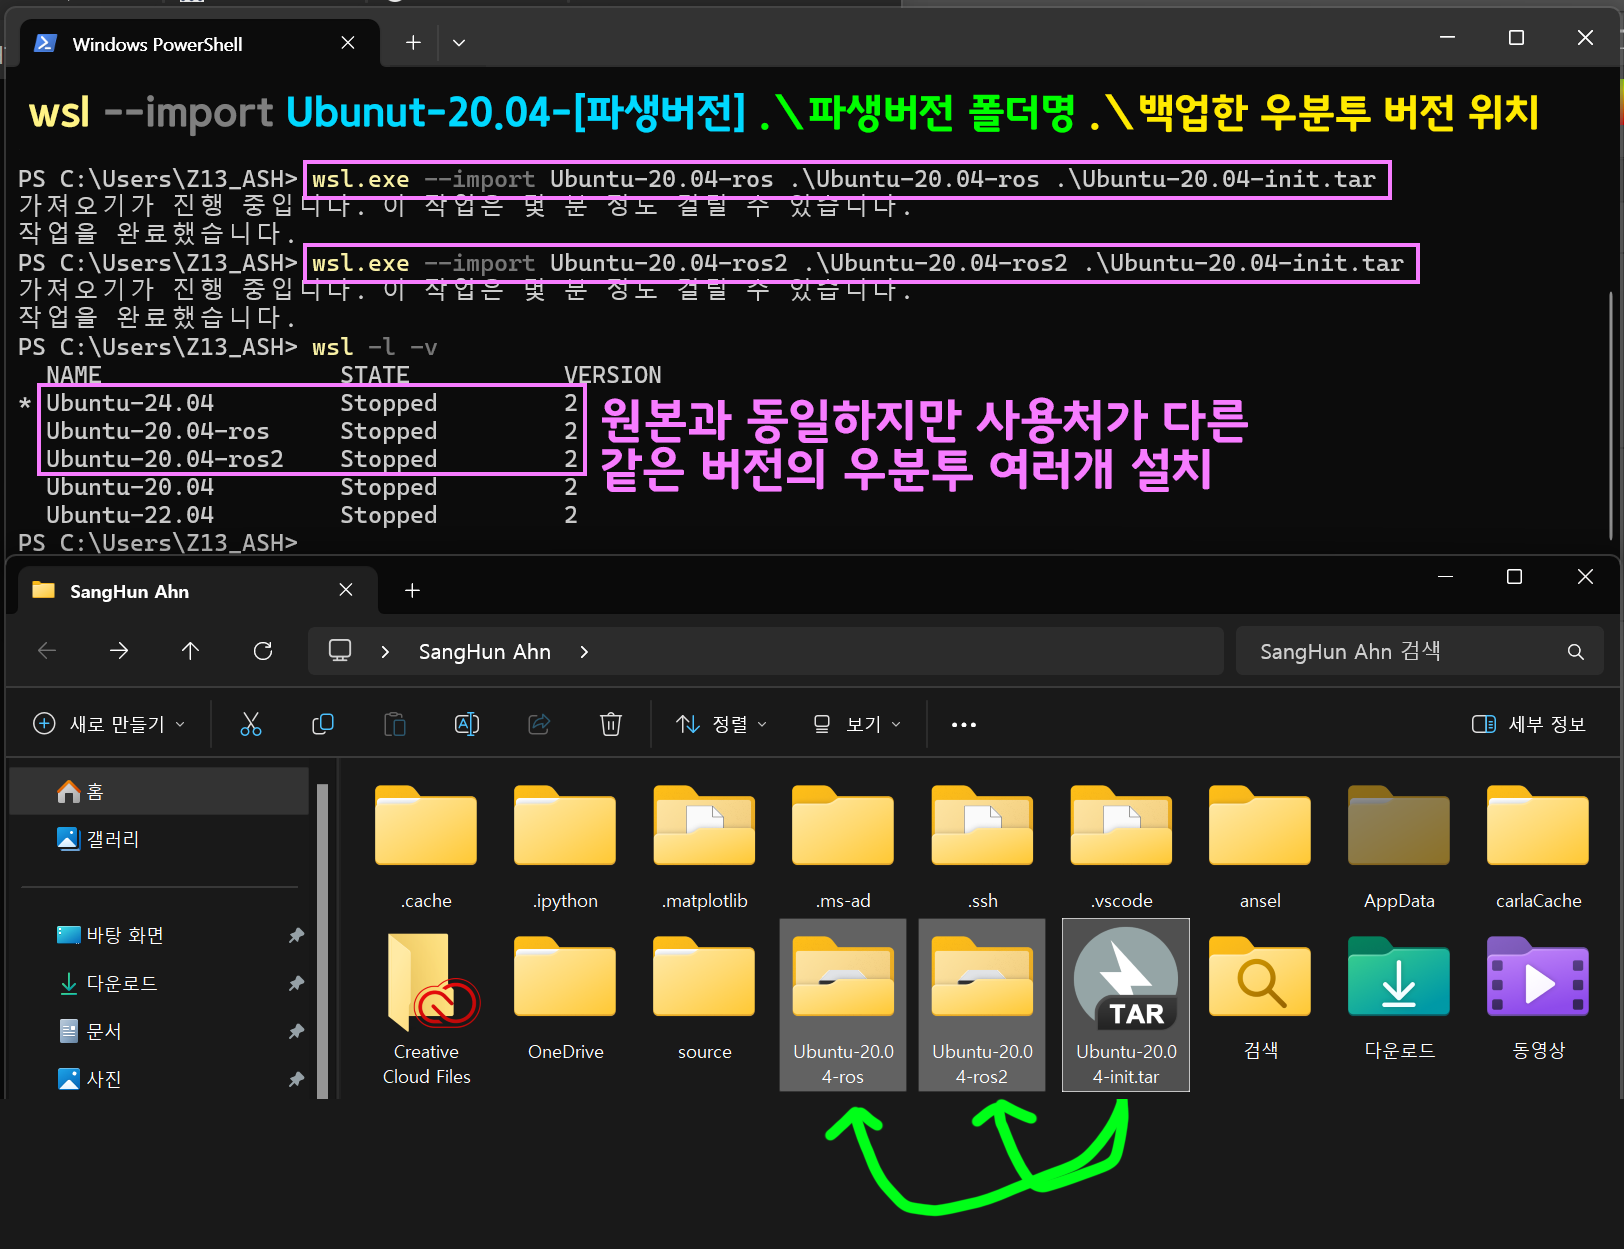Click the Ubuntu-22.04 row in wsl list
The image size is (1624, 1249).
click(312, 515)
